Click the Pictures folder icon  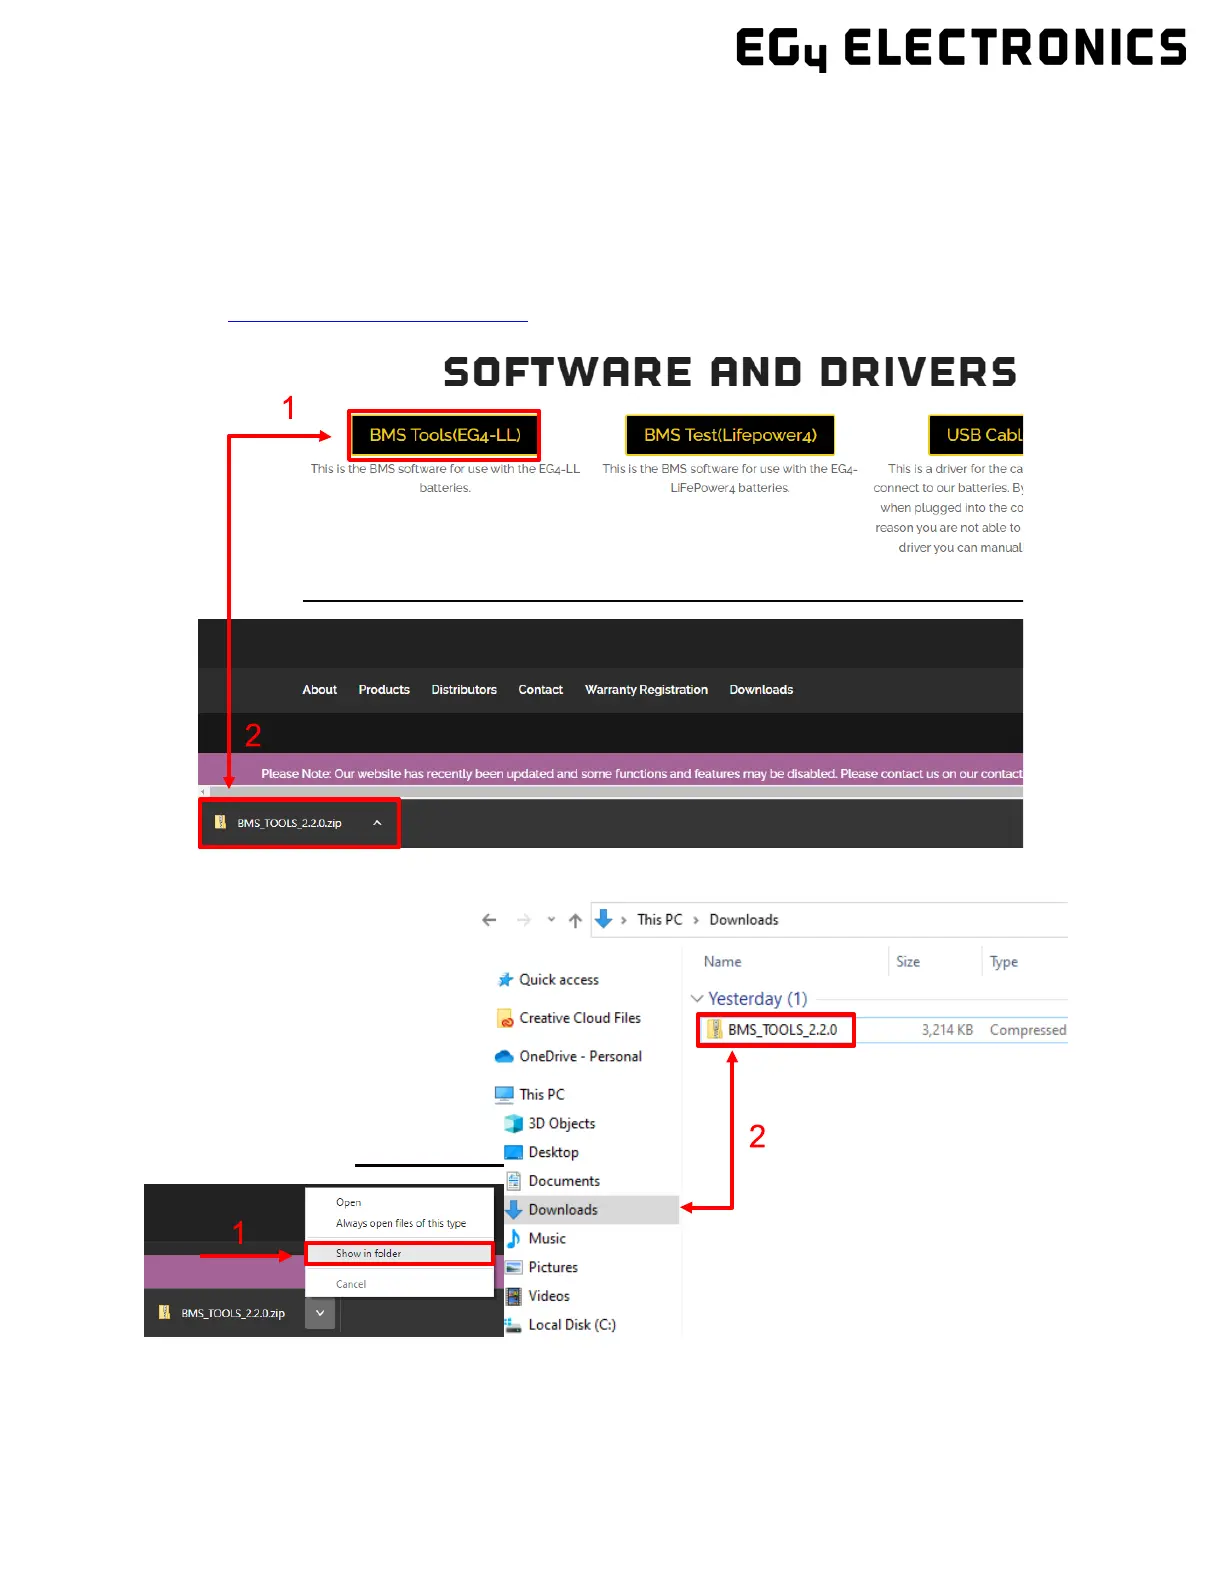coord(514,1268)
